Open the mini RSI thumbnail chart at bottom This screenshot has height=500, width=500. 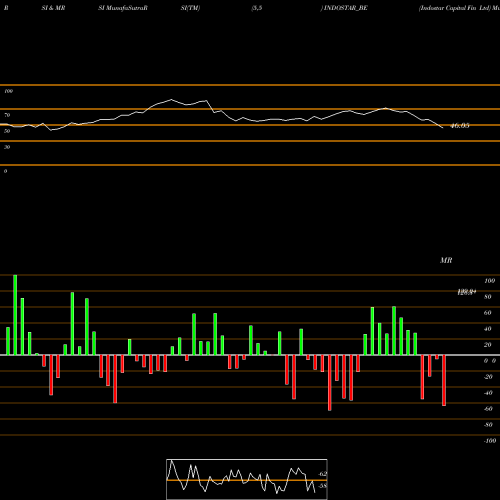tap(247, 479)
